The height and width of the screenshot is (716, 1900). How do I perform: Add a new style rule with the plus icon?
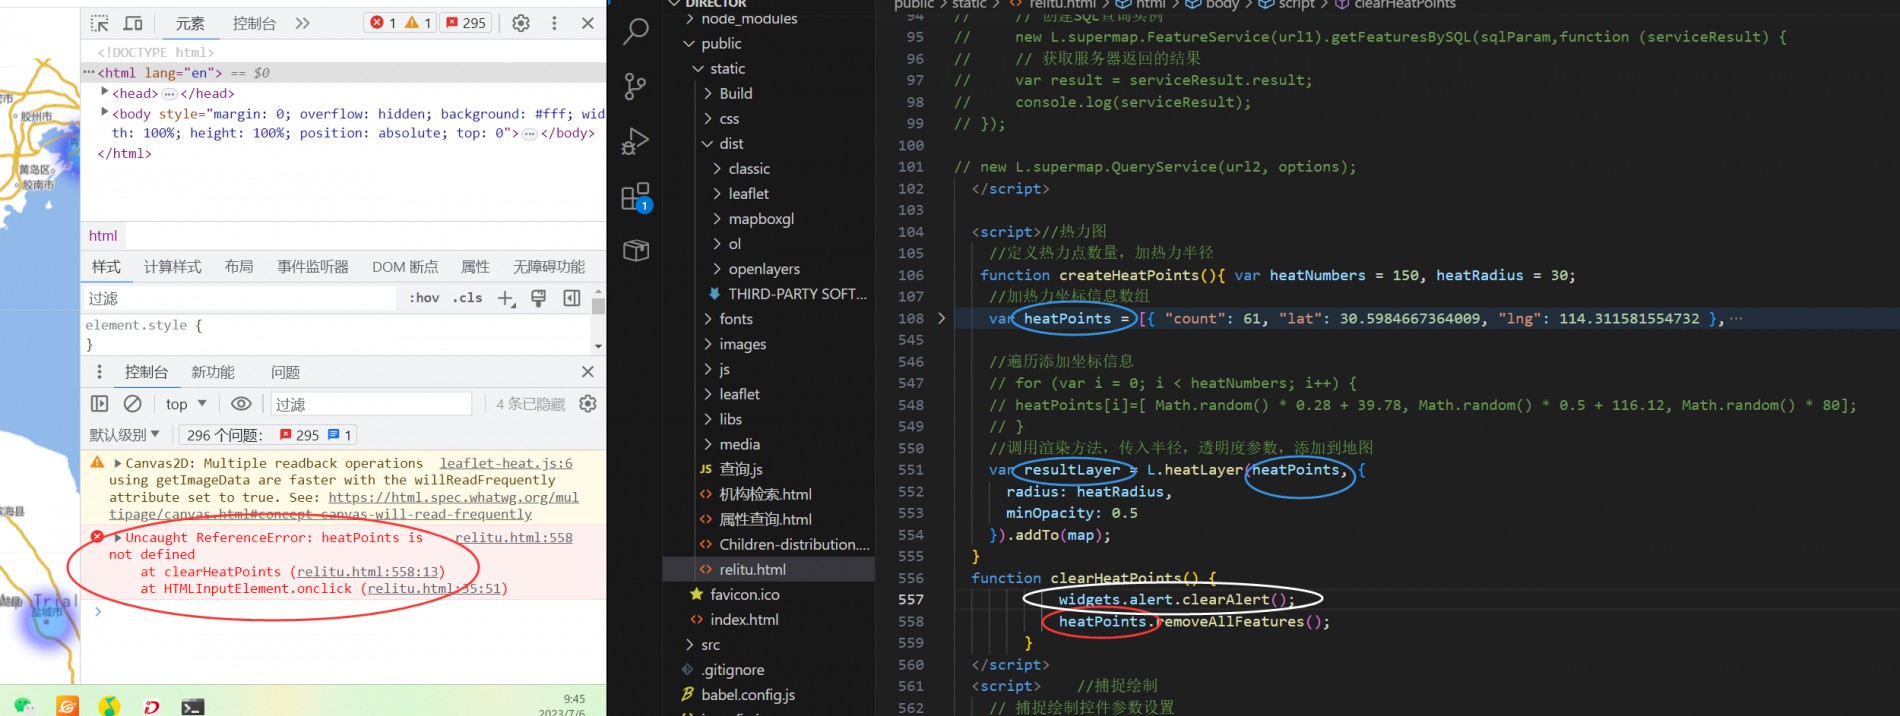point(506,298)
